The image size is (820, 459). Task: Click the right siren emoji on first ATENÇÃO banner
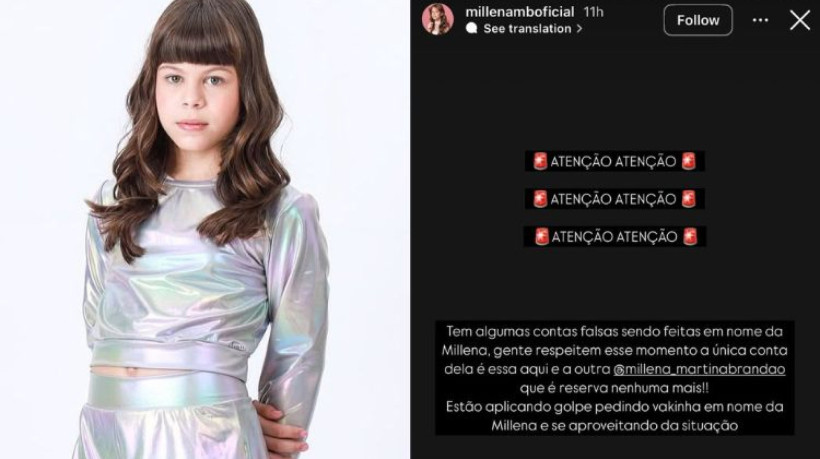689,161
